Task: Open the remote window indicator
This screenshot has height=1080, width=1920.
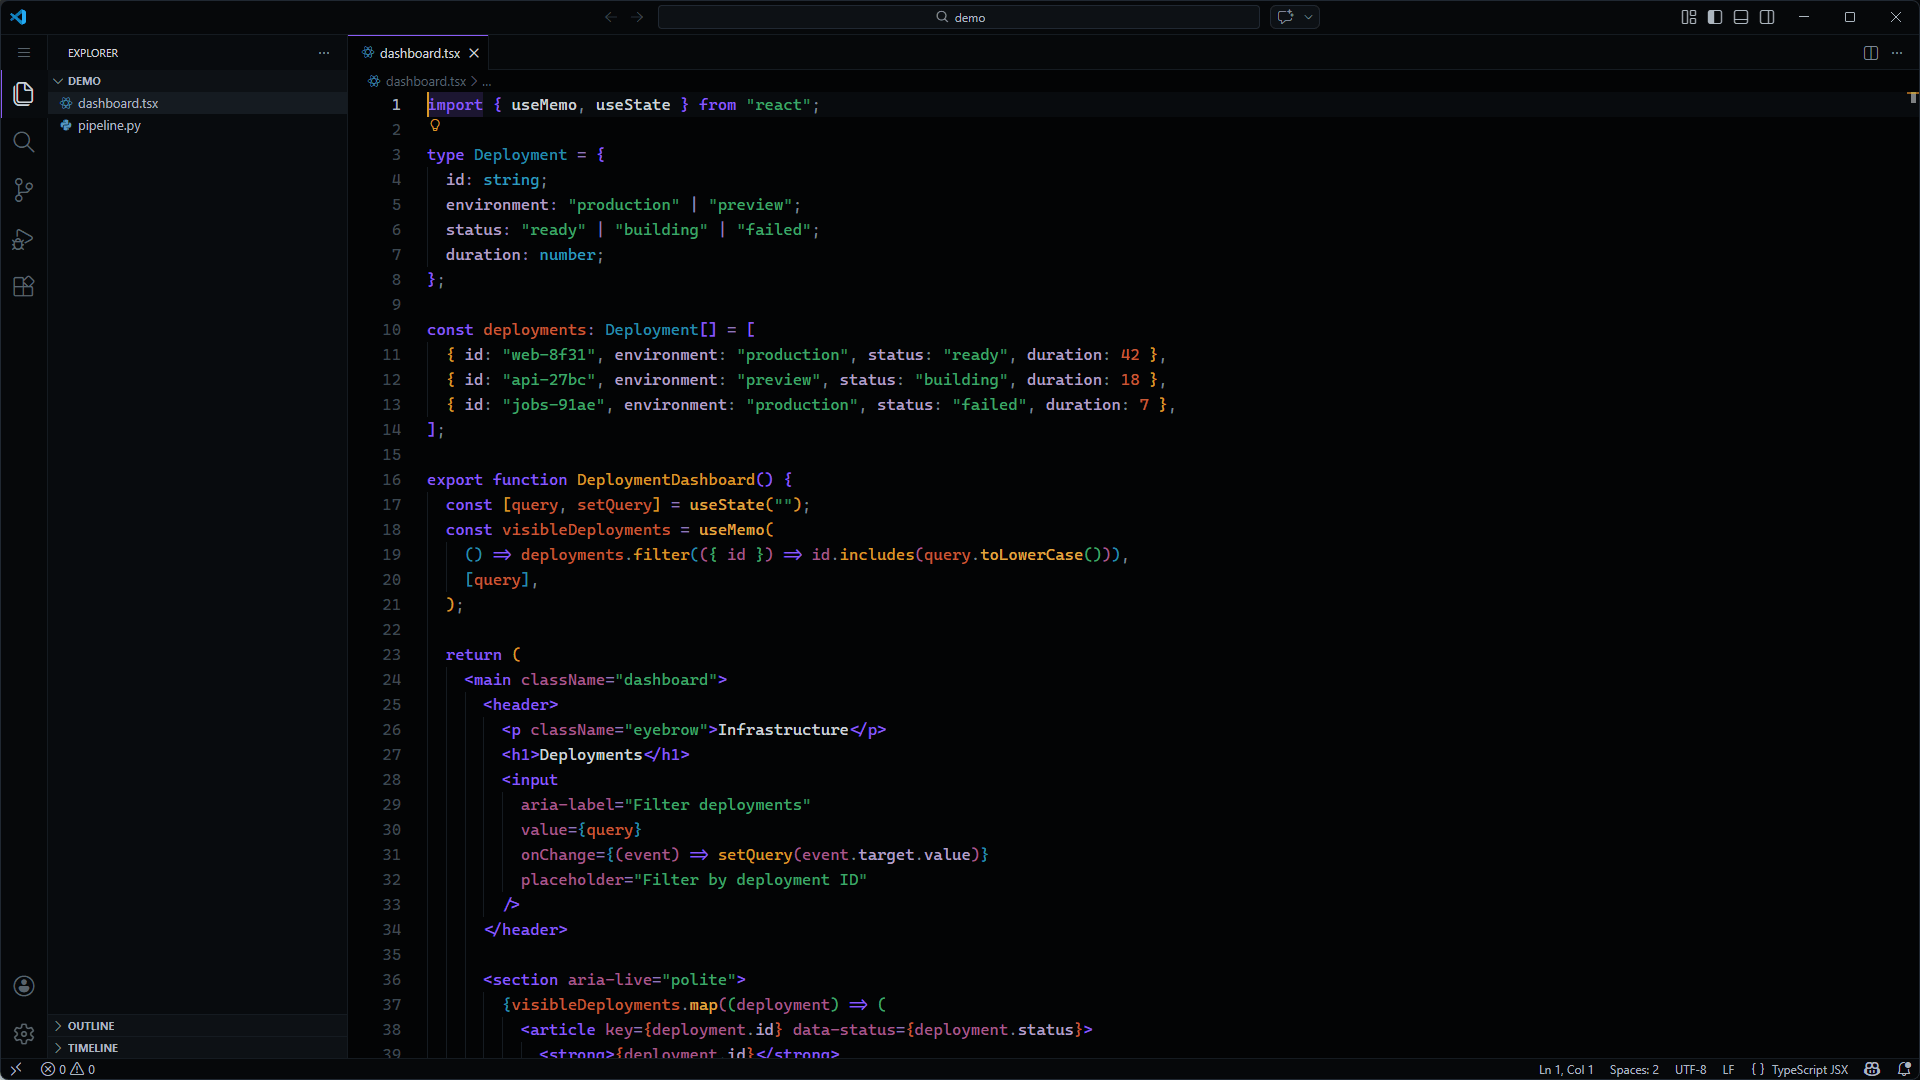Action: click(x=16, y=1069)
